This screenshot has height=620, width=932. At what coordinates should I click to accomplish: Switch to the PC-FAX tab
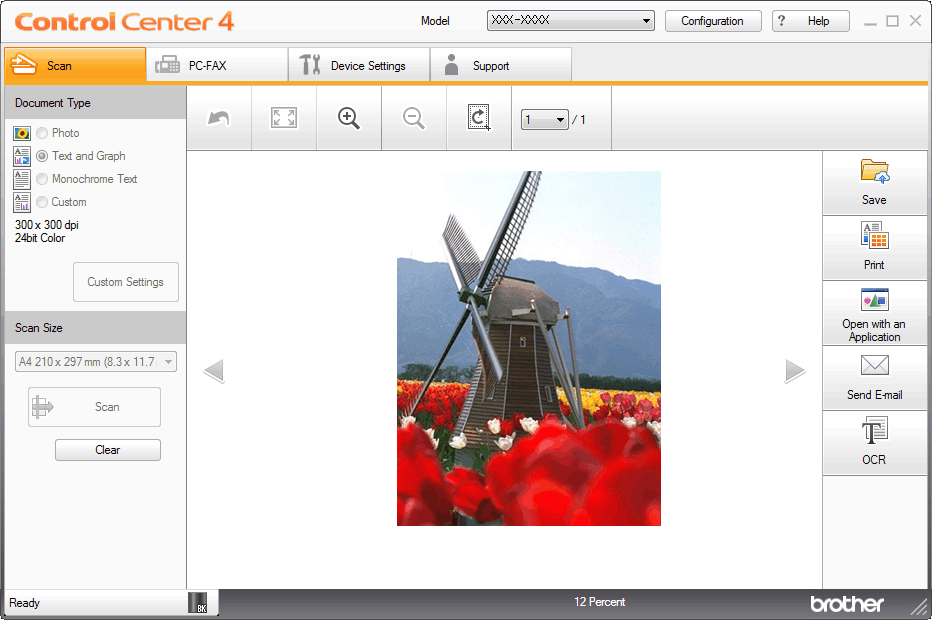tap(217, 65)
